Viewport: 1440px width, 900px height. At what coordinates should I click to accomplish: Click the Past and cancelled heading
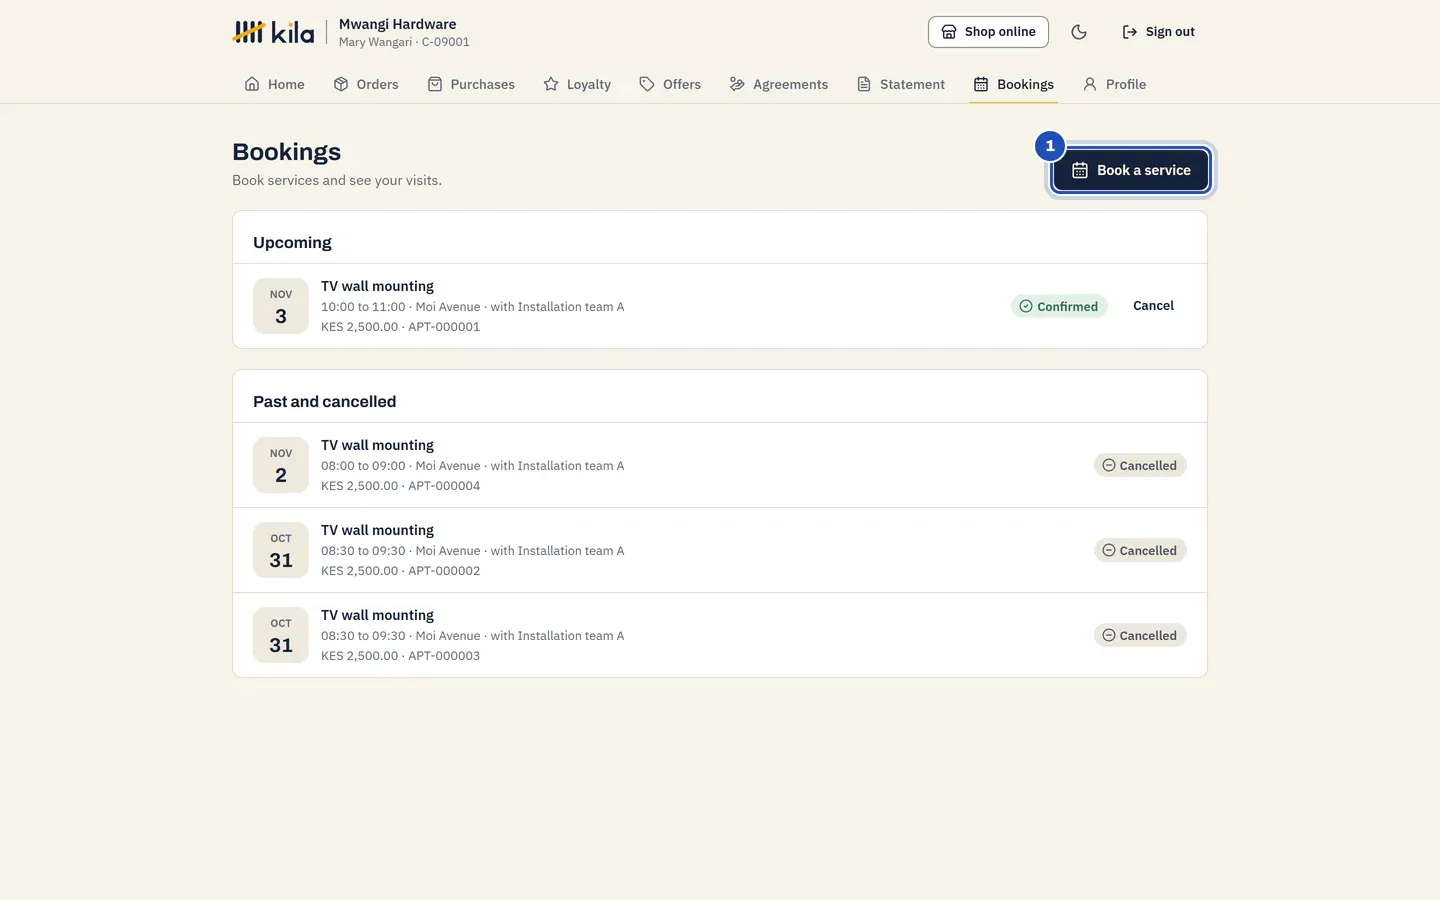pos(324,401)
